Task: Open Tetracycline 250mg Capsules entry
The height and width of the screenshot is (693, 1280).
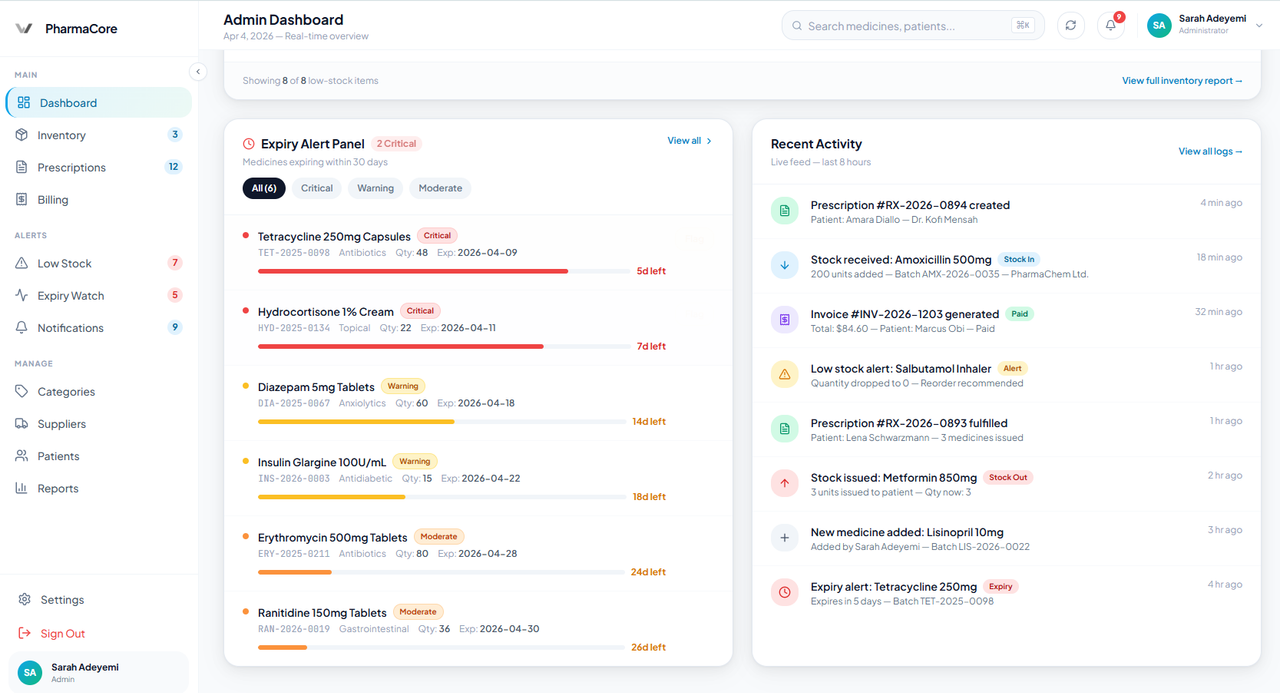Action: 478,253
